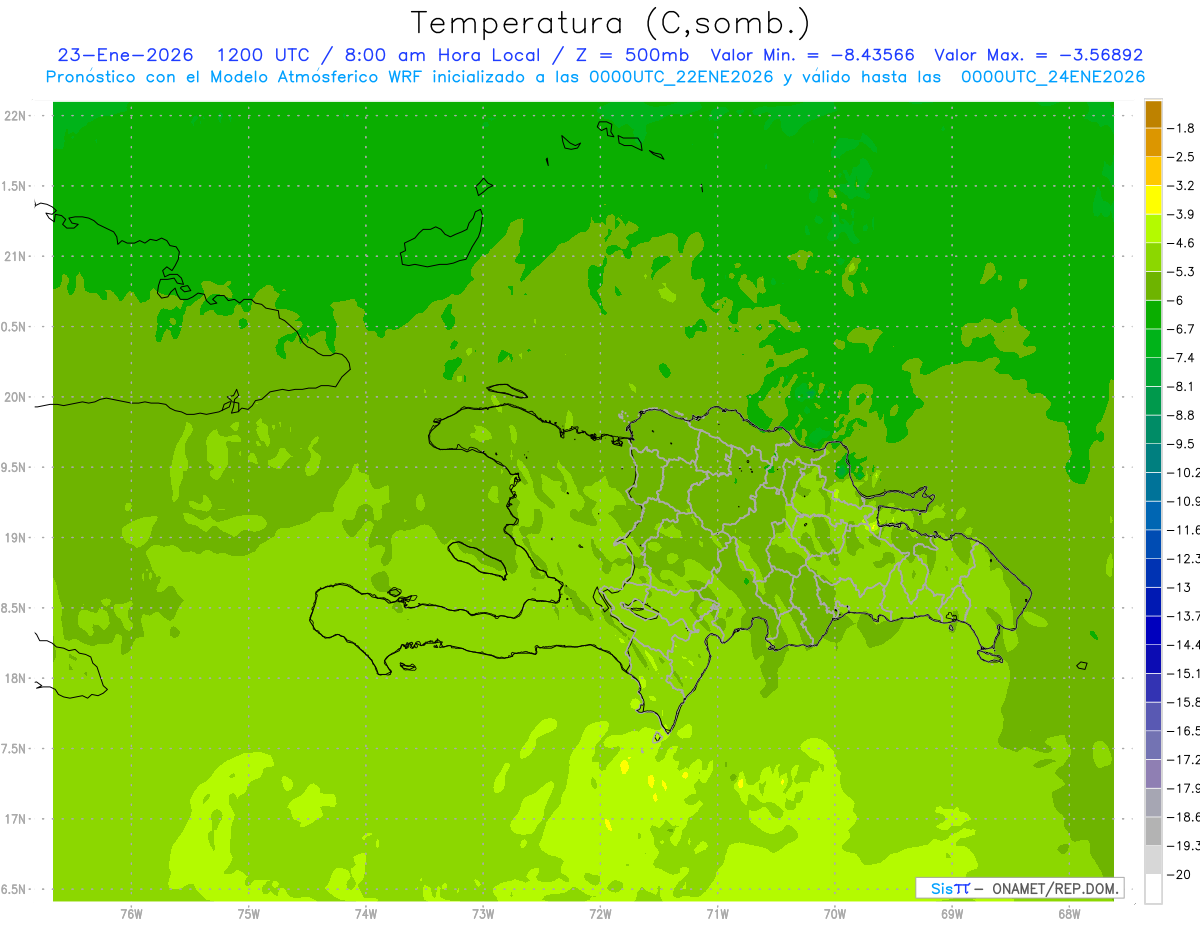Click the "75W" longitude label

tap(249, 914)
